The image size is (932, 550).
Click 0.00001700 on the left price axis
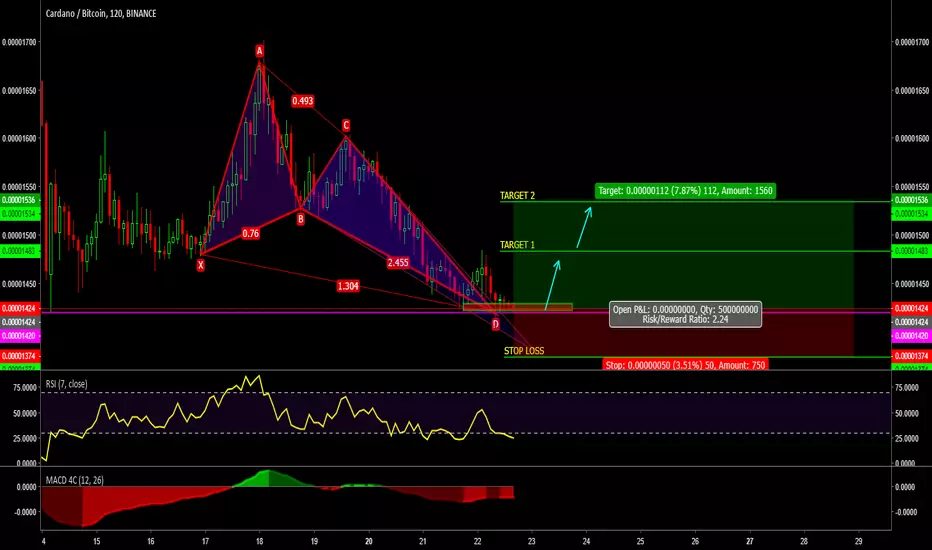pos(19,42)
